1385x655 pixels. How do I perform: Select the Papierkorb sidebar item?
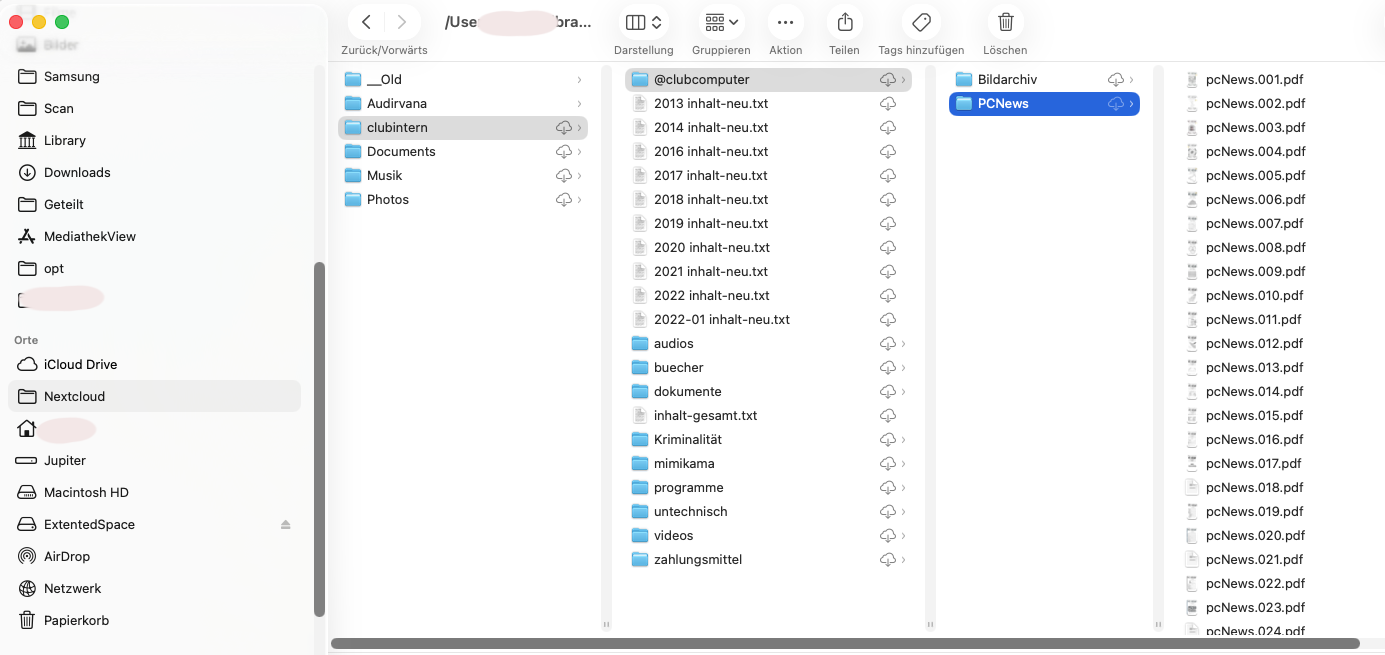pos(76,620)
